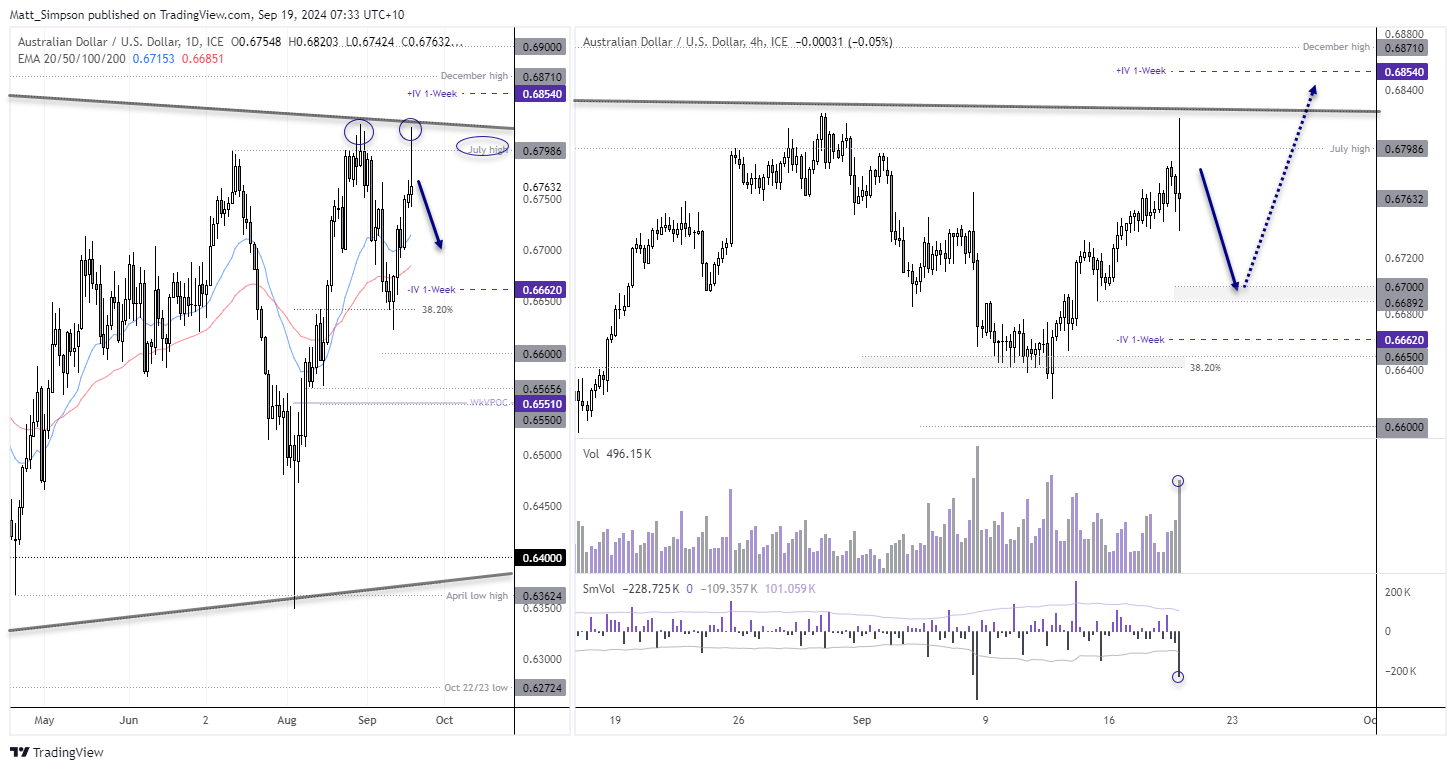Screen dimensions: 1456x770
Task: Click the 38.20% label on 4h chart
Action: [1205, 367]
